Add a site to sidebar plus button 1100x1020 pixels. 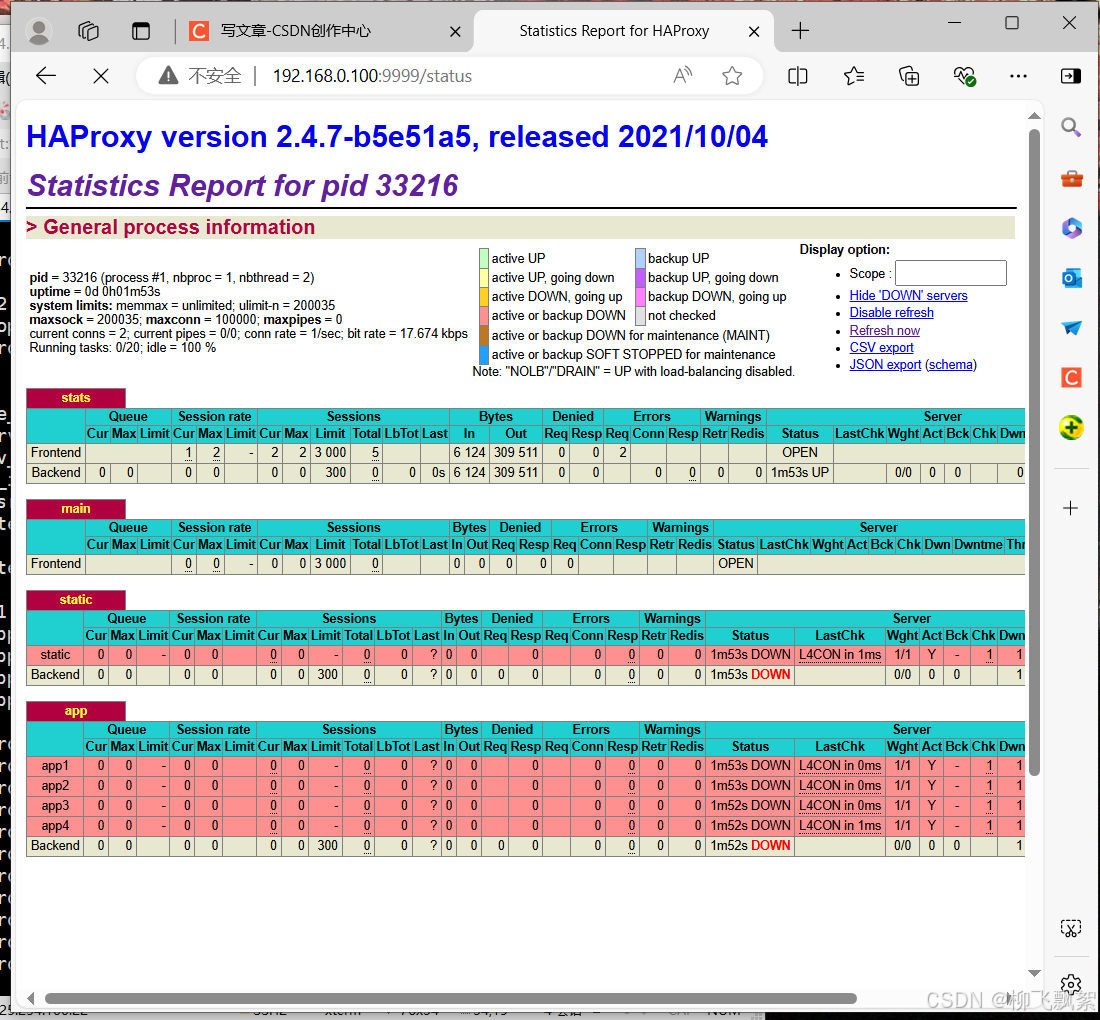pos(1071,508)
